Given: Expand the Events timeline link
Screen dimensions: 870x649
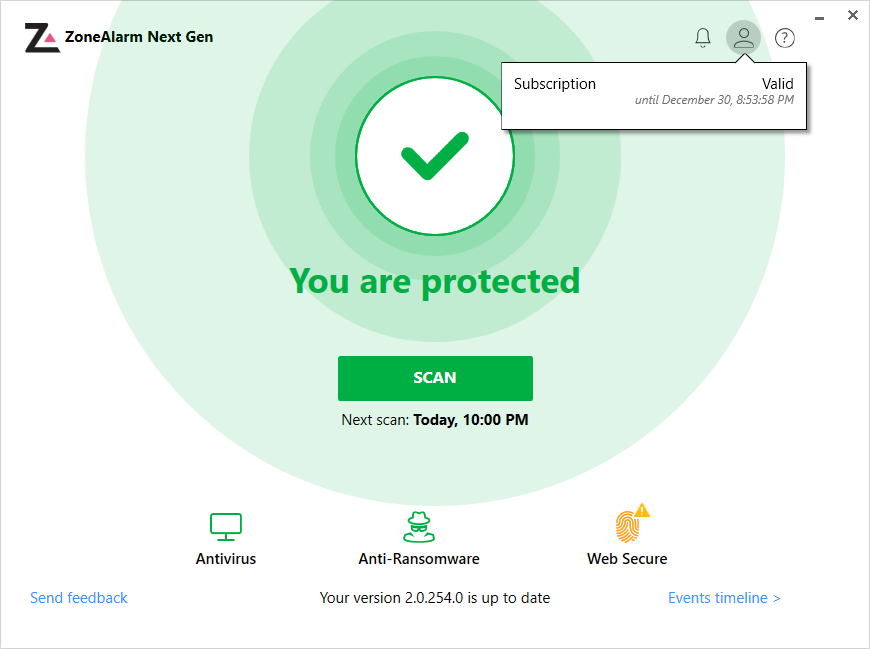Looking at the screenshot, I should pyautogui.click(x=724, y=598).
